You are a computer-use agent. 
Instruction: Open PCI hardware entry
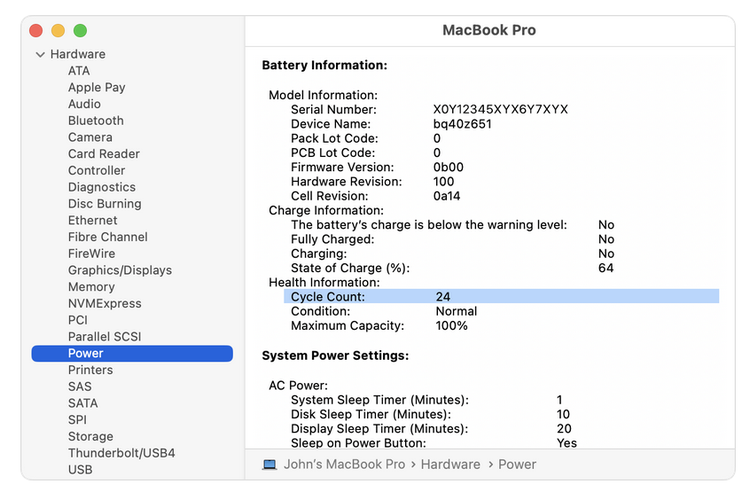[77, 321]
